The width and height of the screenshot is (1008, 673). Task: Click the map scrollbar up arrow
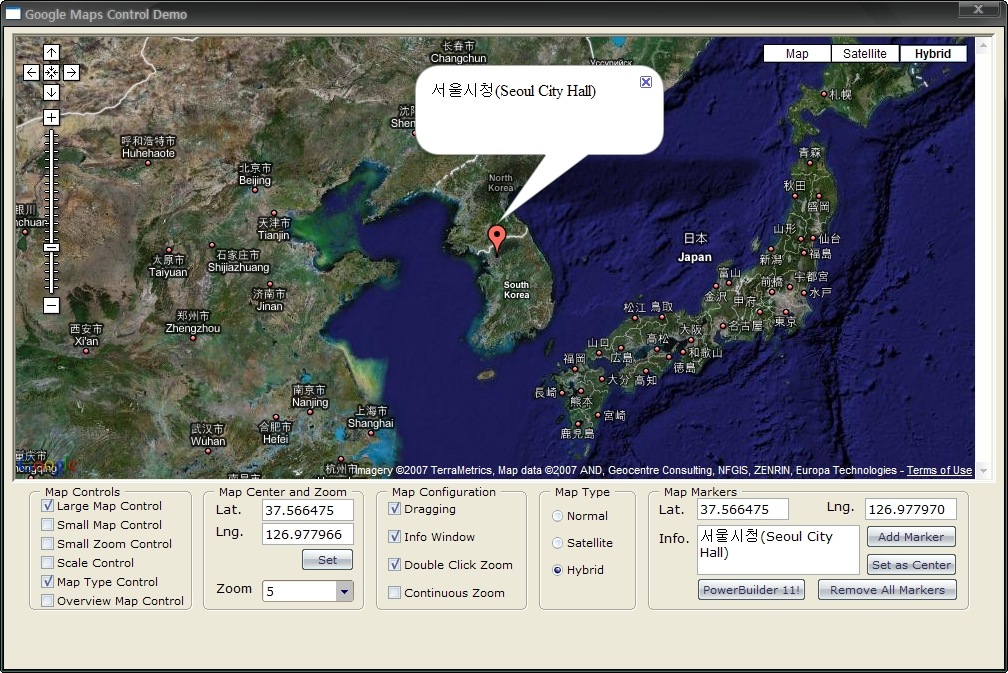pos(982,45)
